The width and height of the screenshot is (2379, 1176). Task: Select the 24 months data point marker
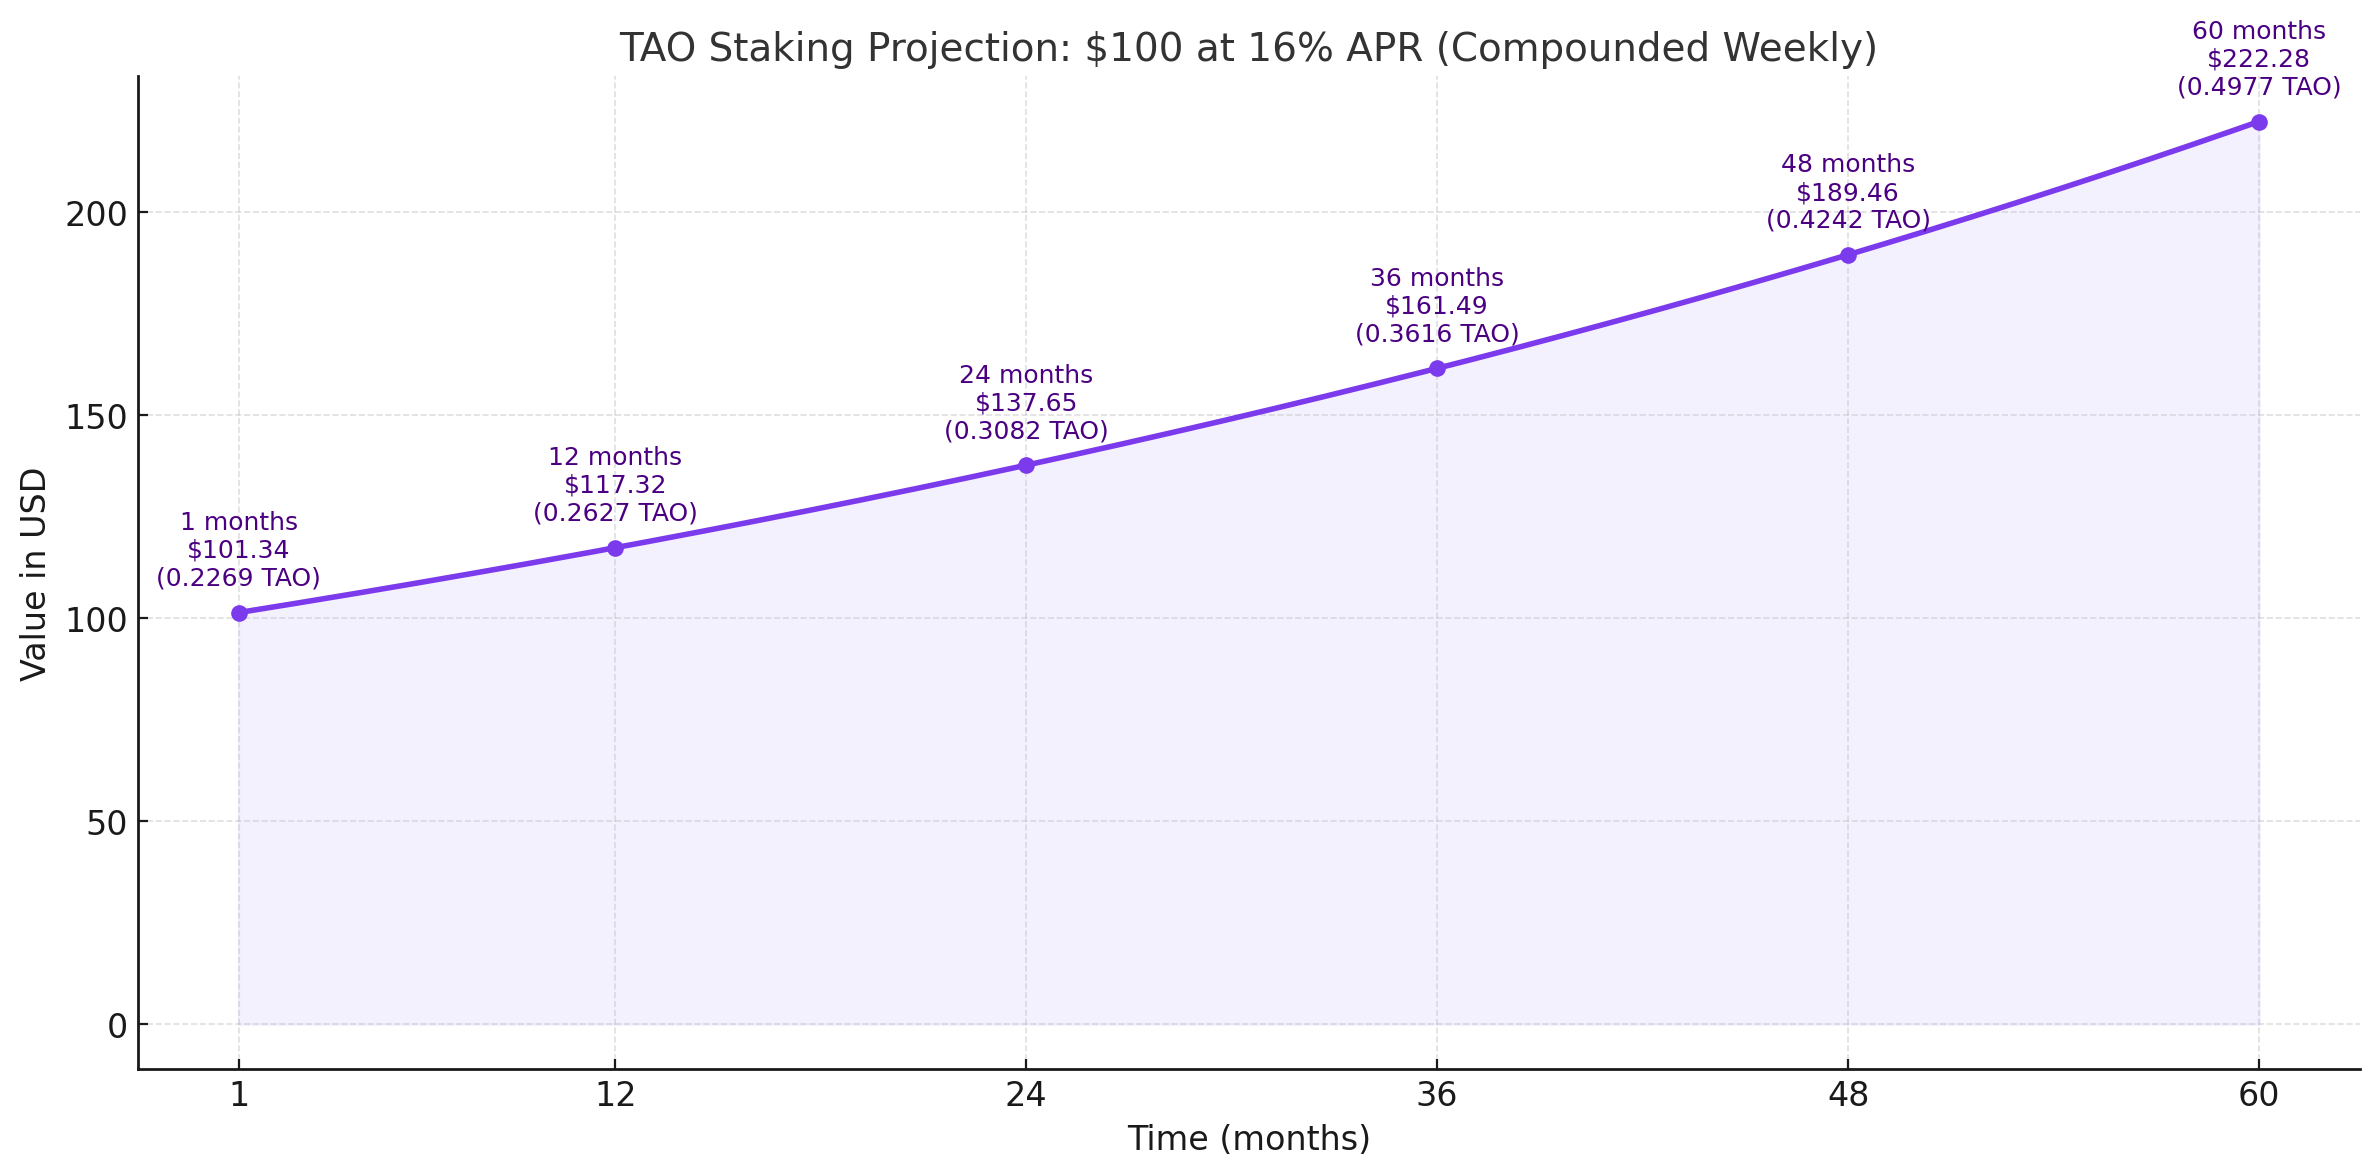[1026, 465]
